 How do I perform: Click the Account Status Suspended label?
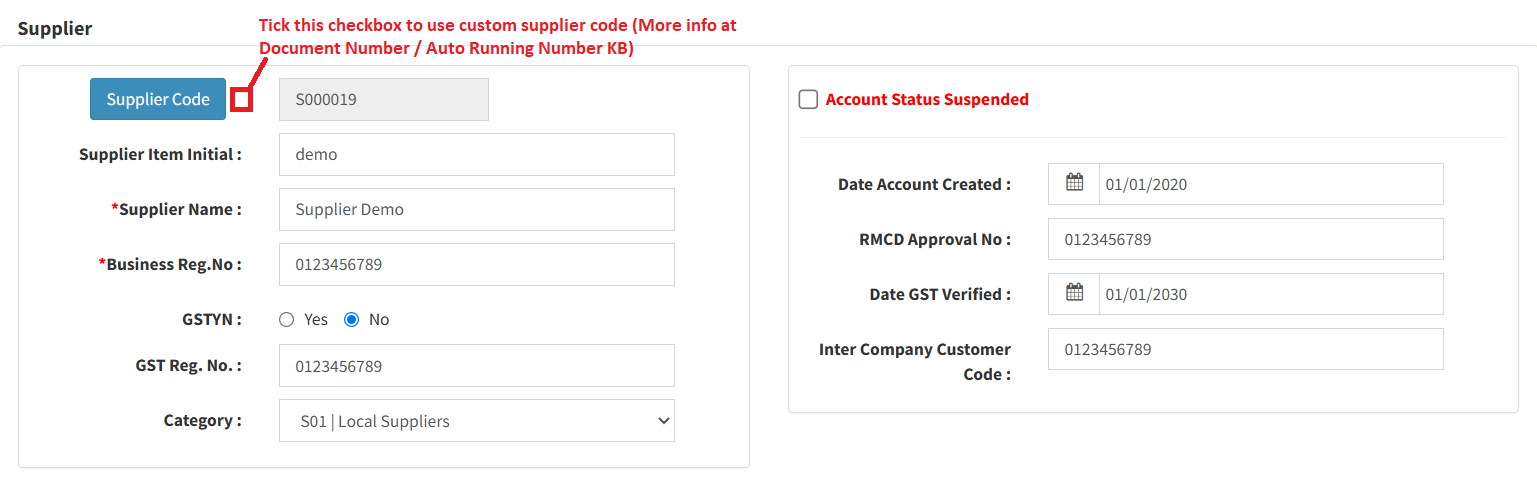tap(927, 100)
